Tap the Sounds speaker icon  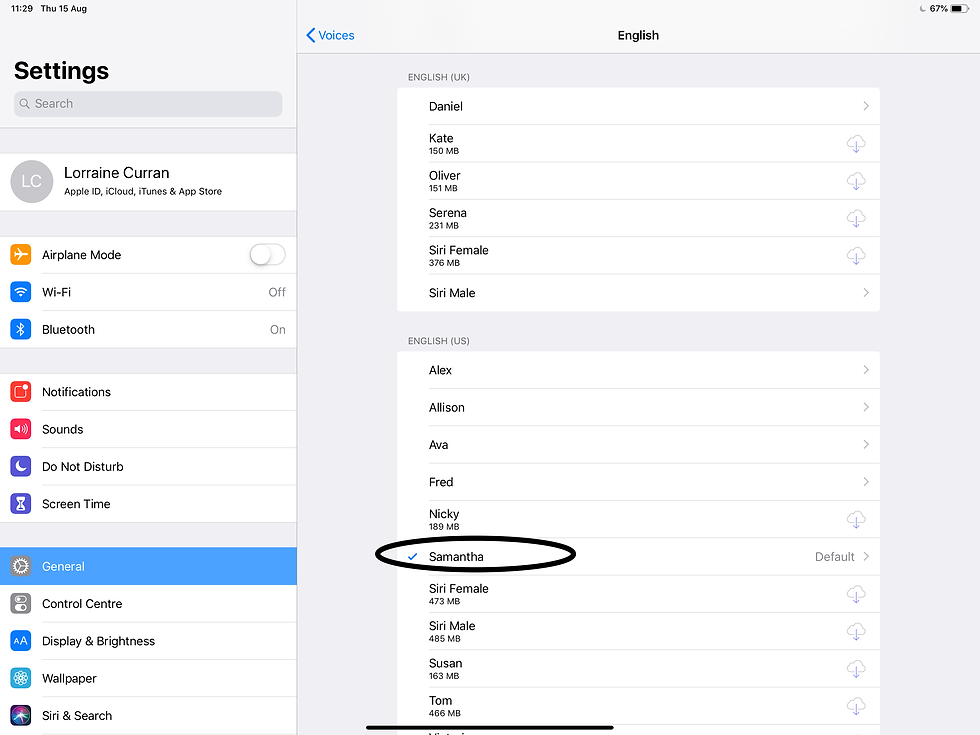coord(21,429)
